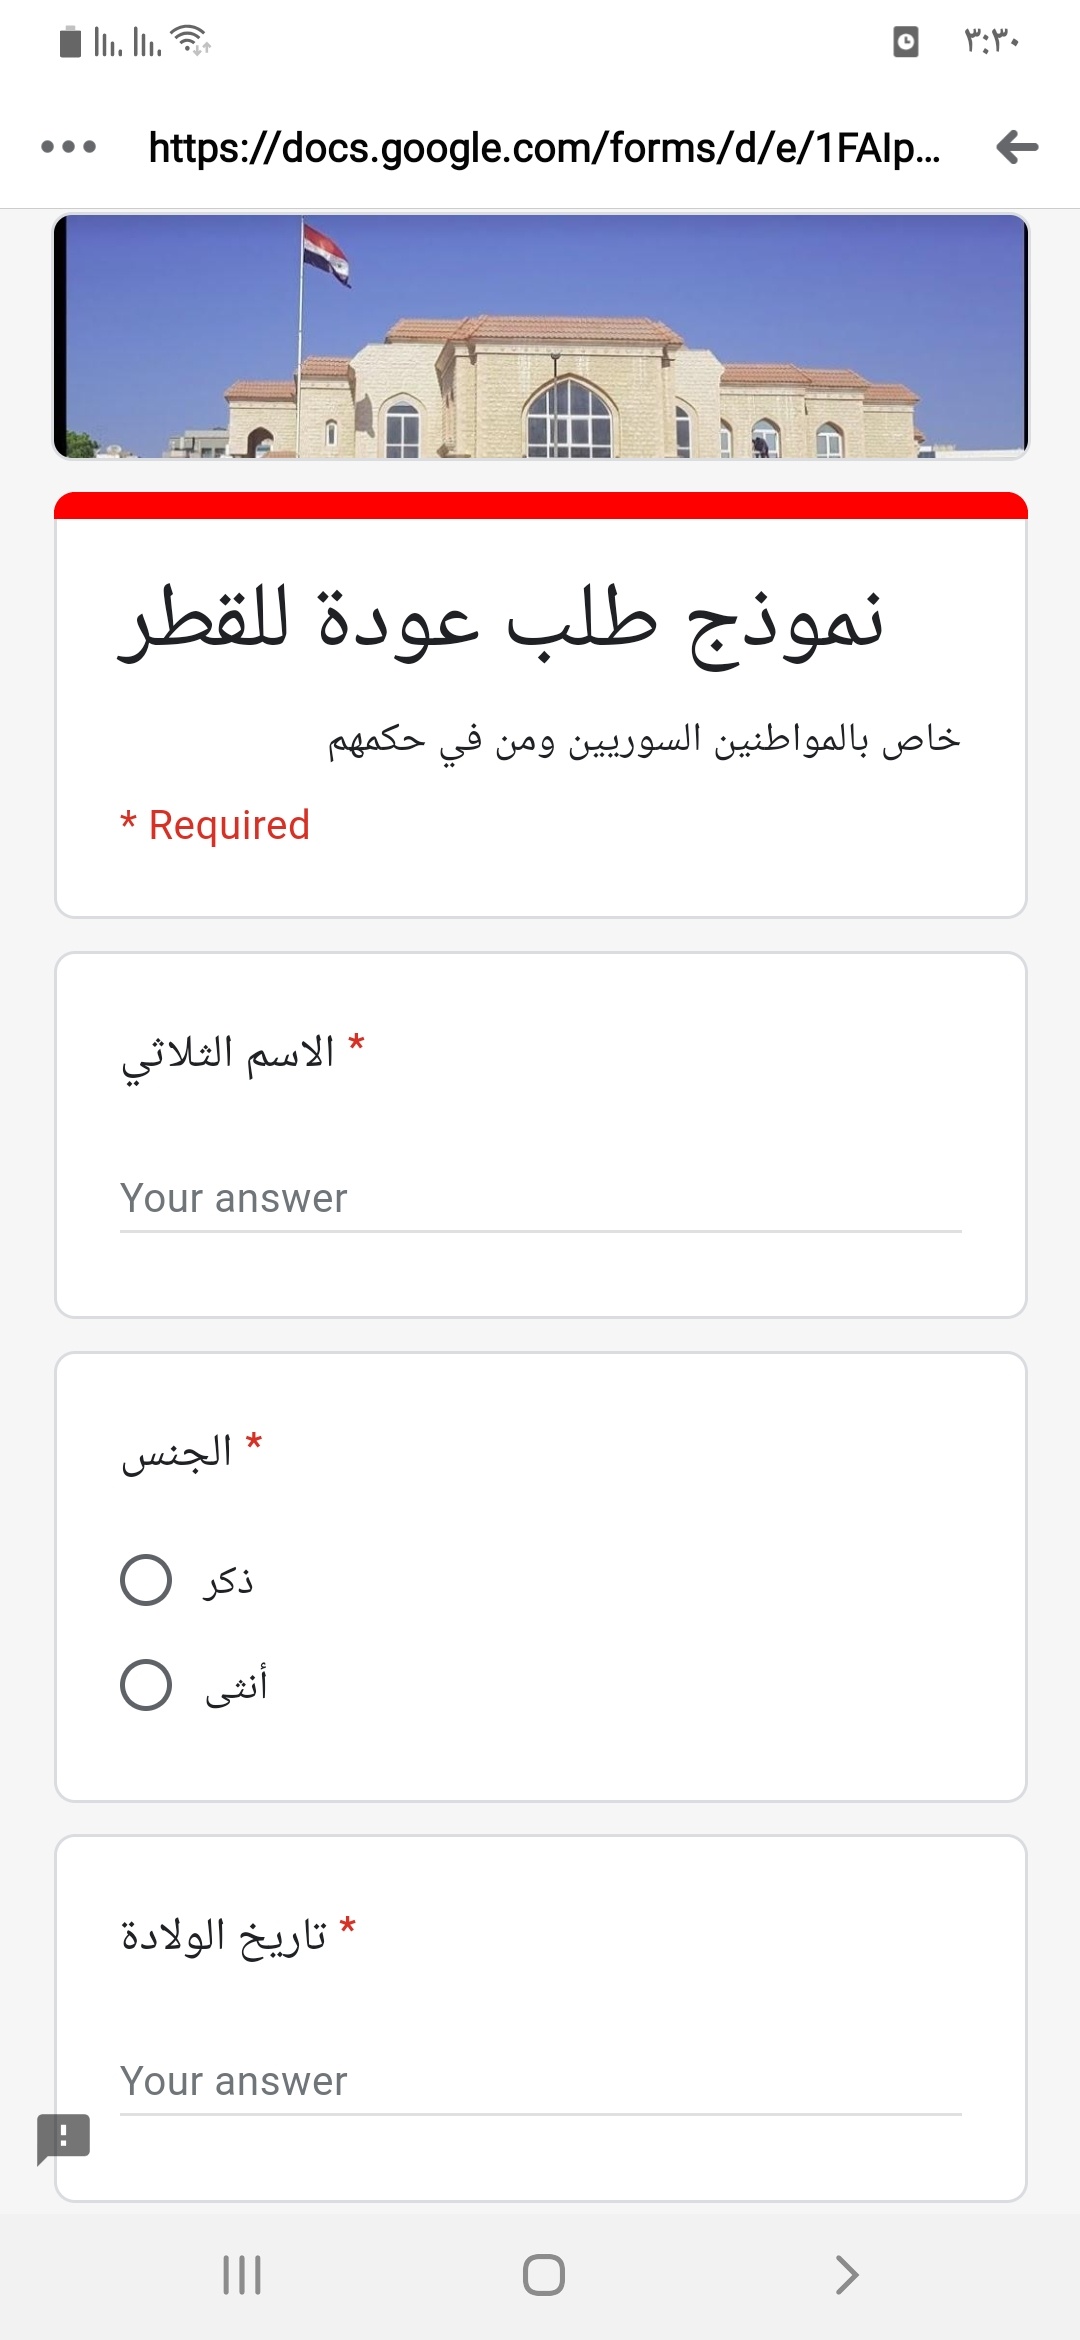Tap the clock time in the status bar
The height and width of the screenshot is (2340, 1080).
point(991,42)
